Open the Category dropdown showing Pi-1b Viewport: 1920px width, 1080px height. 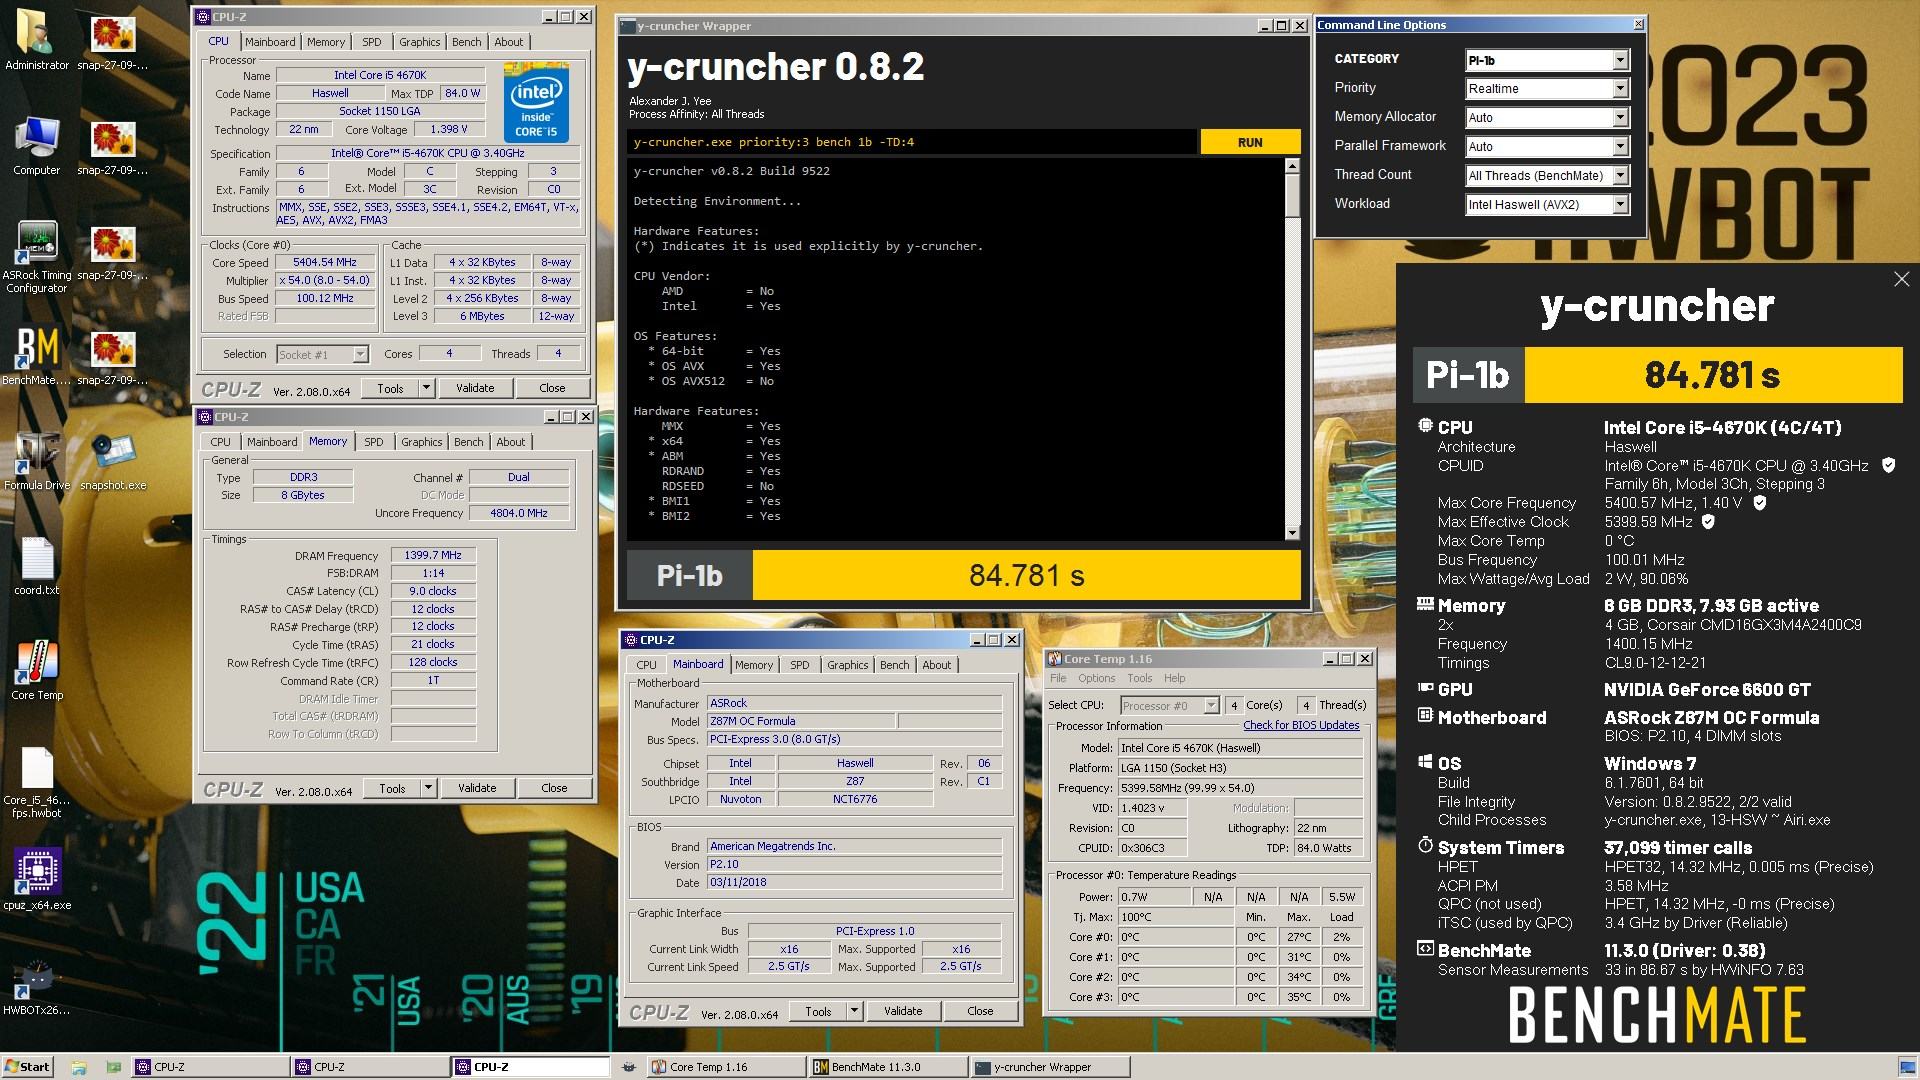[x=1547, y=60]
